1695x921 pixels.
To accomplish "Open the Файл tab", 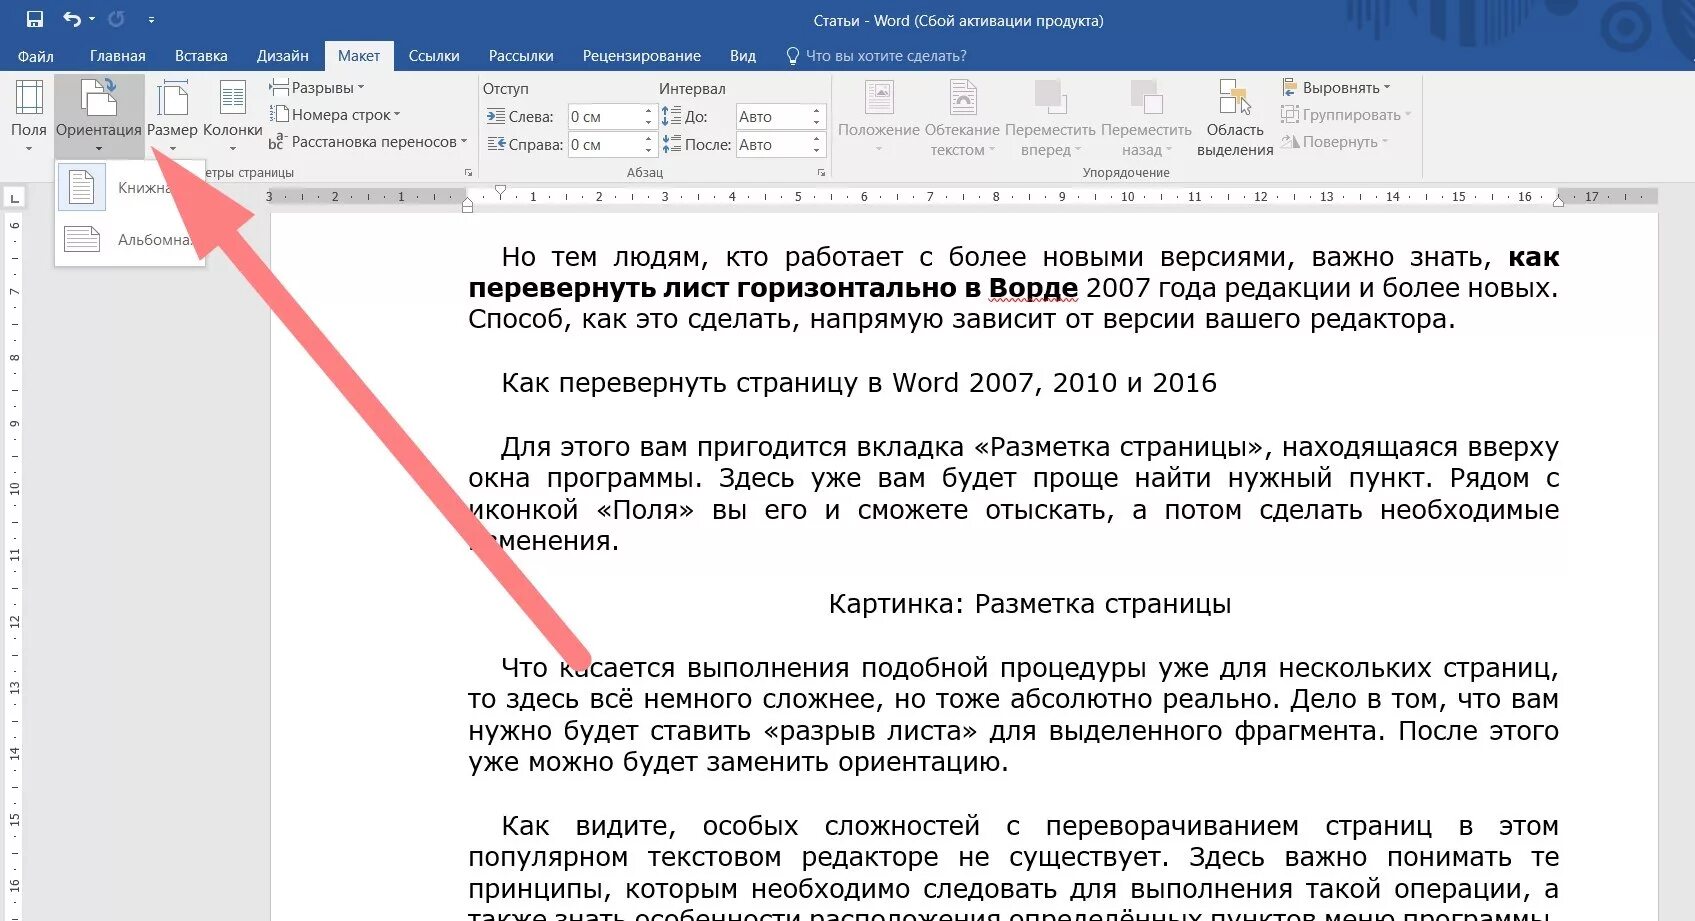I will [x=36, y=56].
